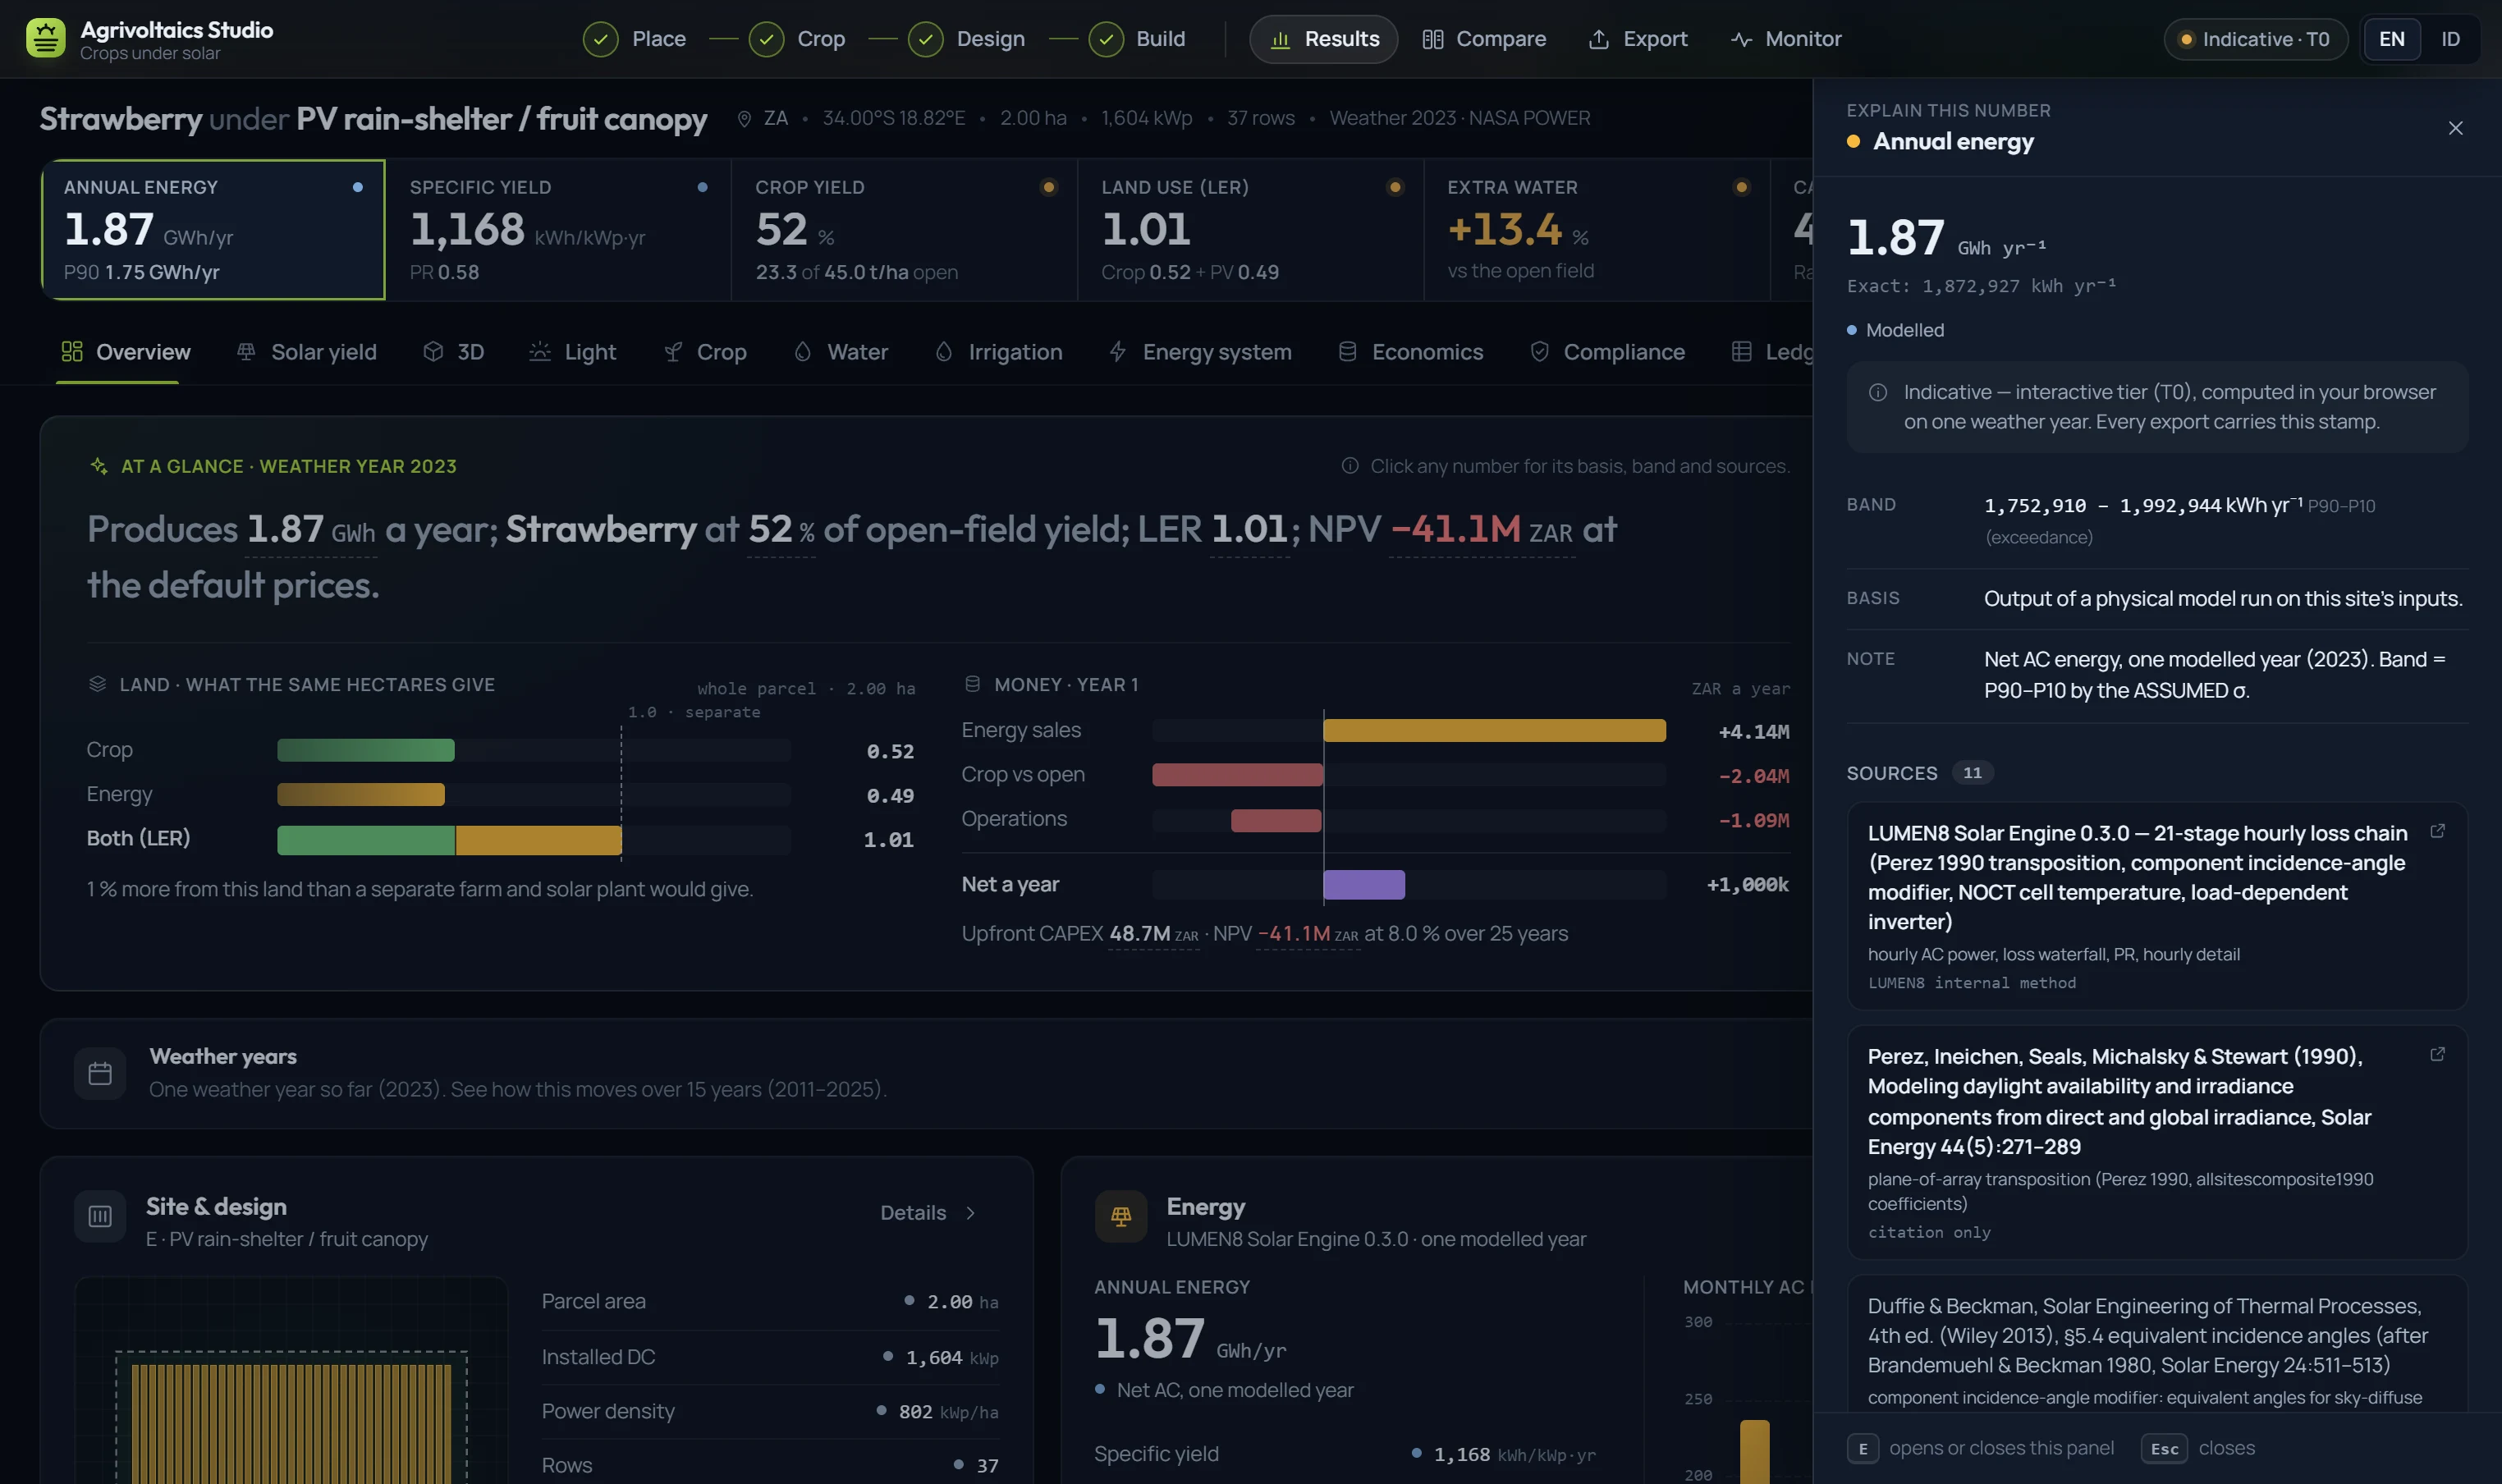Select the Annual Energy KPI card

(213, 229)
